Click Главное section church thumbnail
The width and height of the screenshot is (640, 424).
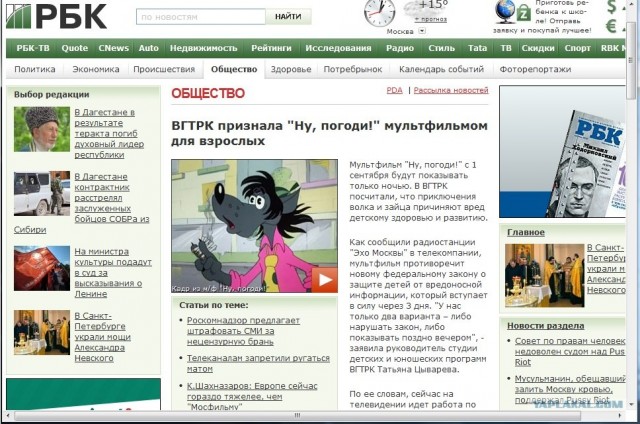(x=544, y=275)
